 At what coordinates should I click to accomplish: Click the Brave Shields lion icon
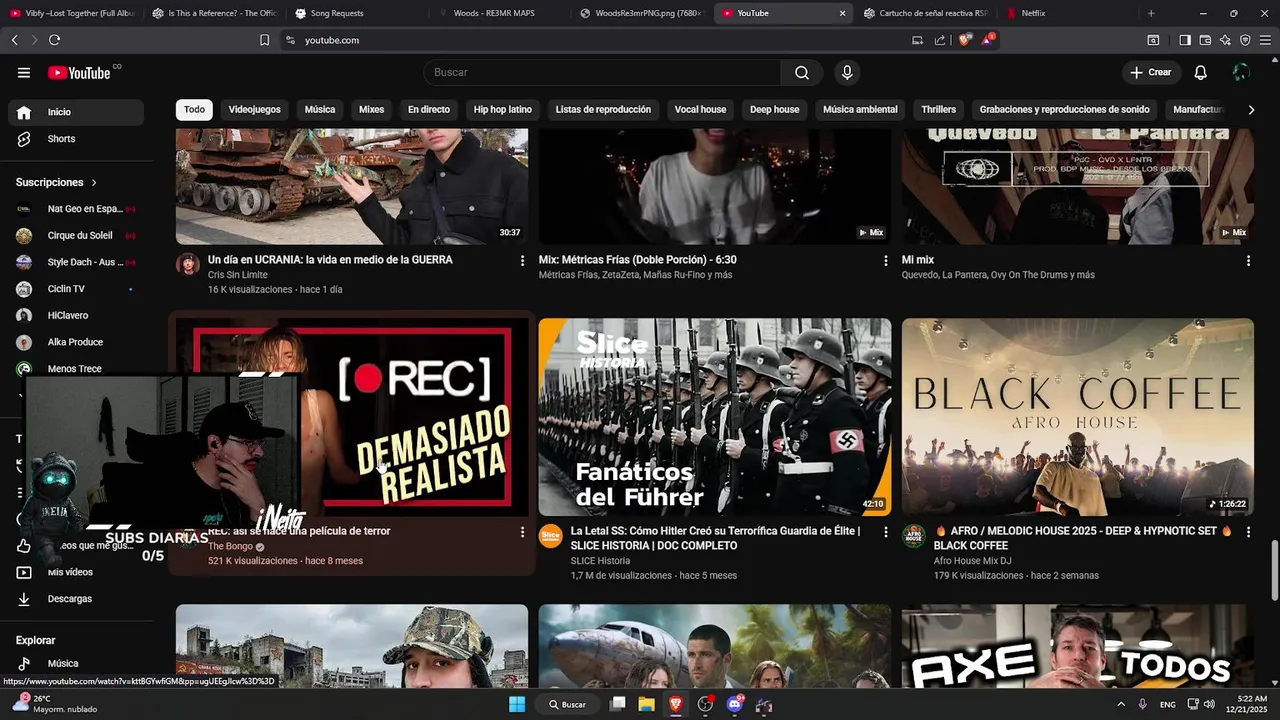[964, 40]
